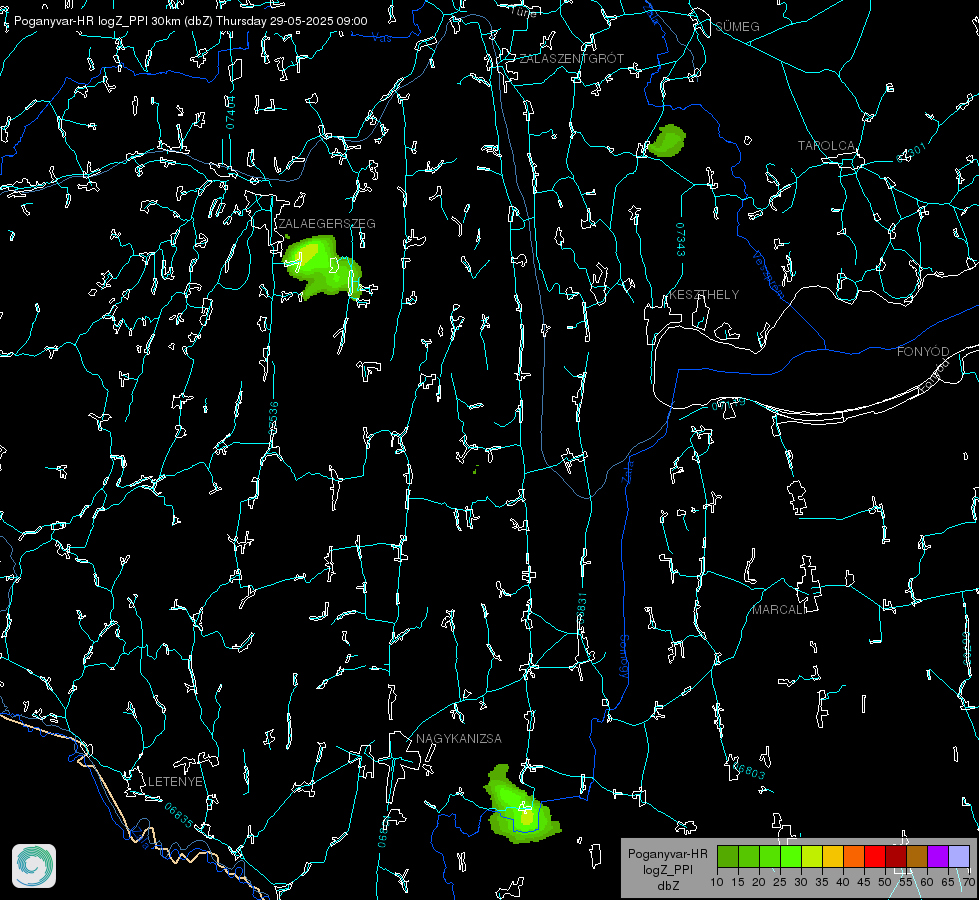Select the 55-60 dBZ brown swatch
979x900 pixels.
(917, 856)
